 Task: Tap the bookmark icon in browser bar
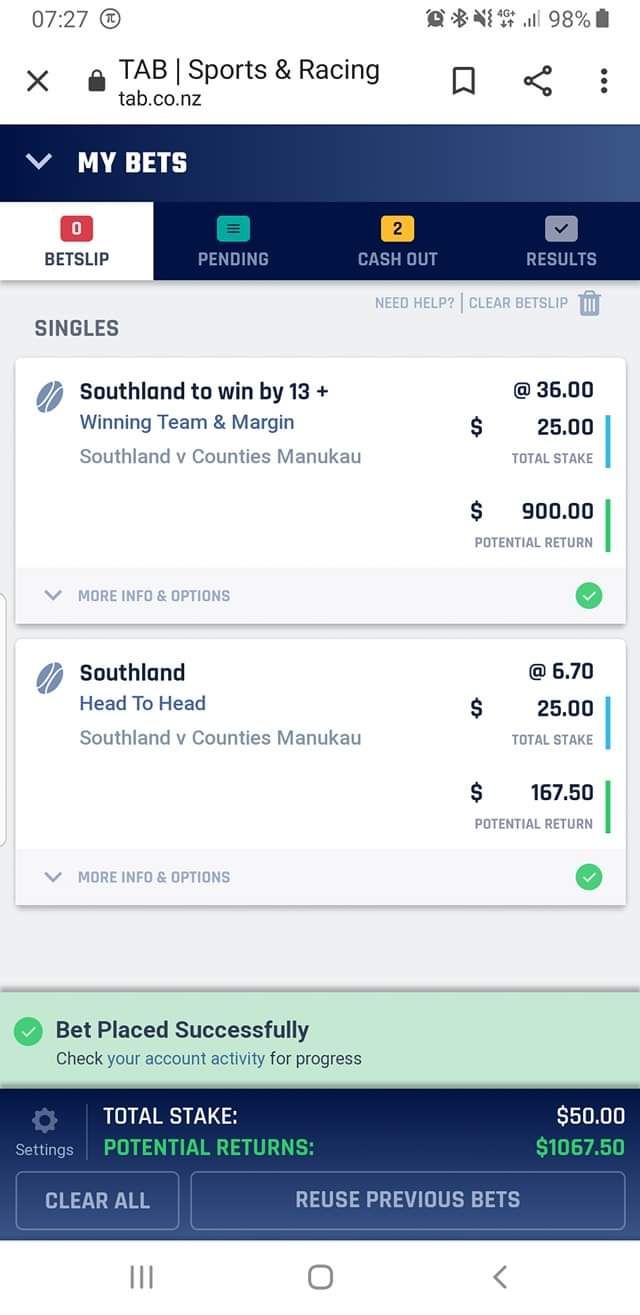[463, 81]
